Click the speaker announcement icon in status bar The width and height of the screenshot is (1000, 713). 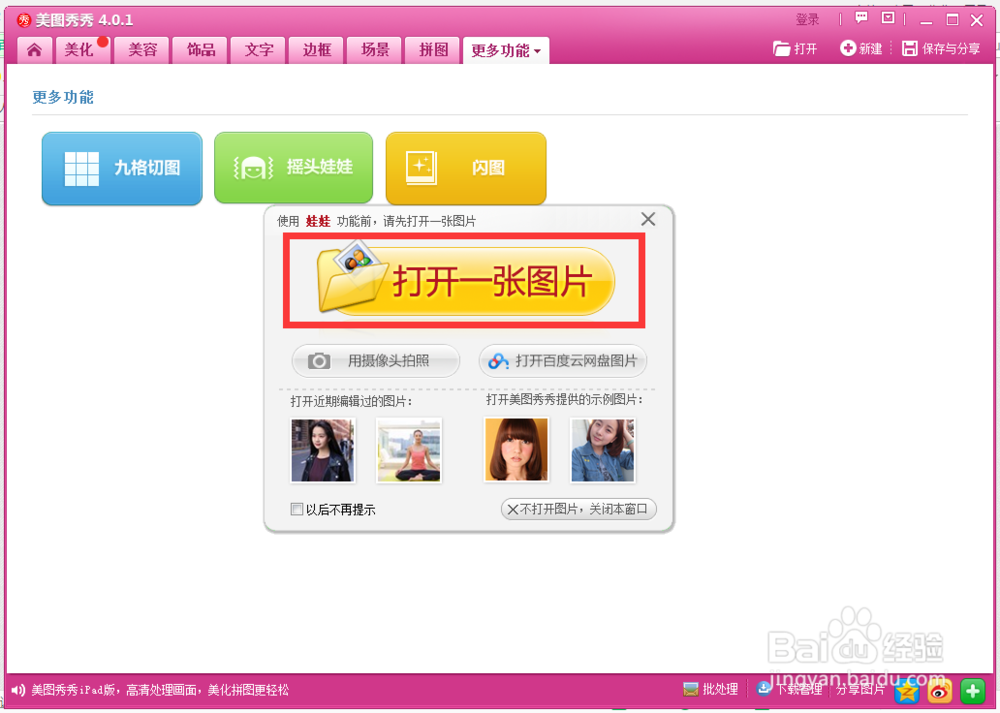[x=18, y=690]
